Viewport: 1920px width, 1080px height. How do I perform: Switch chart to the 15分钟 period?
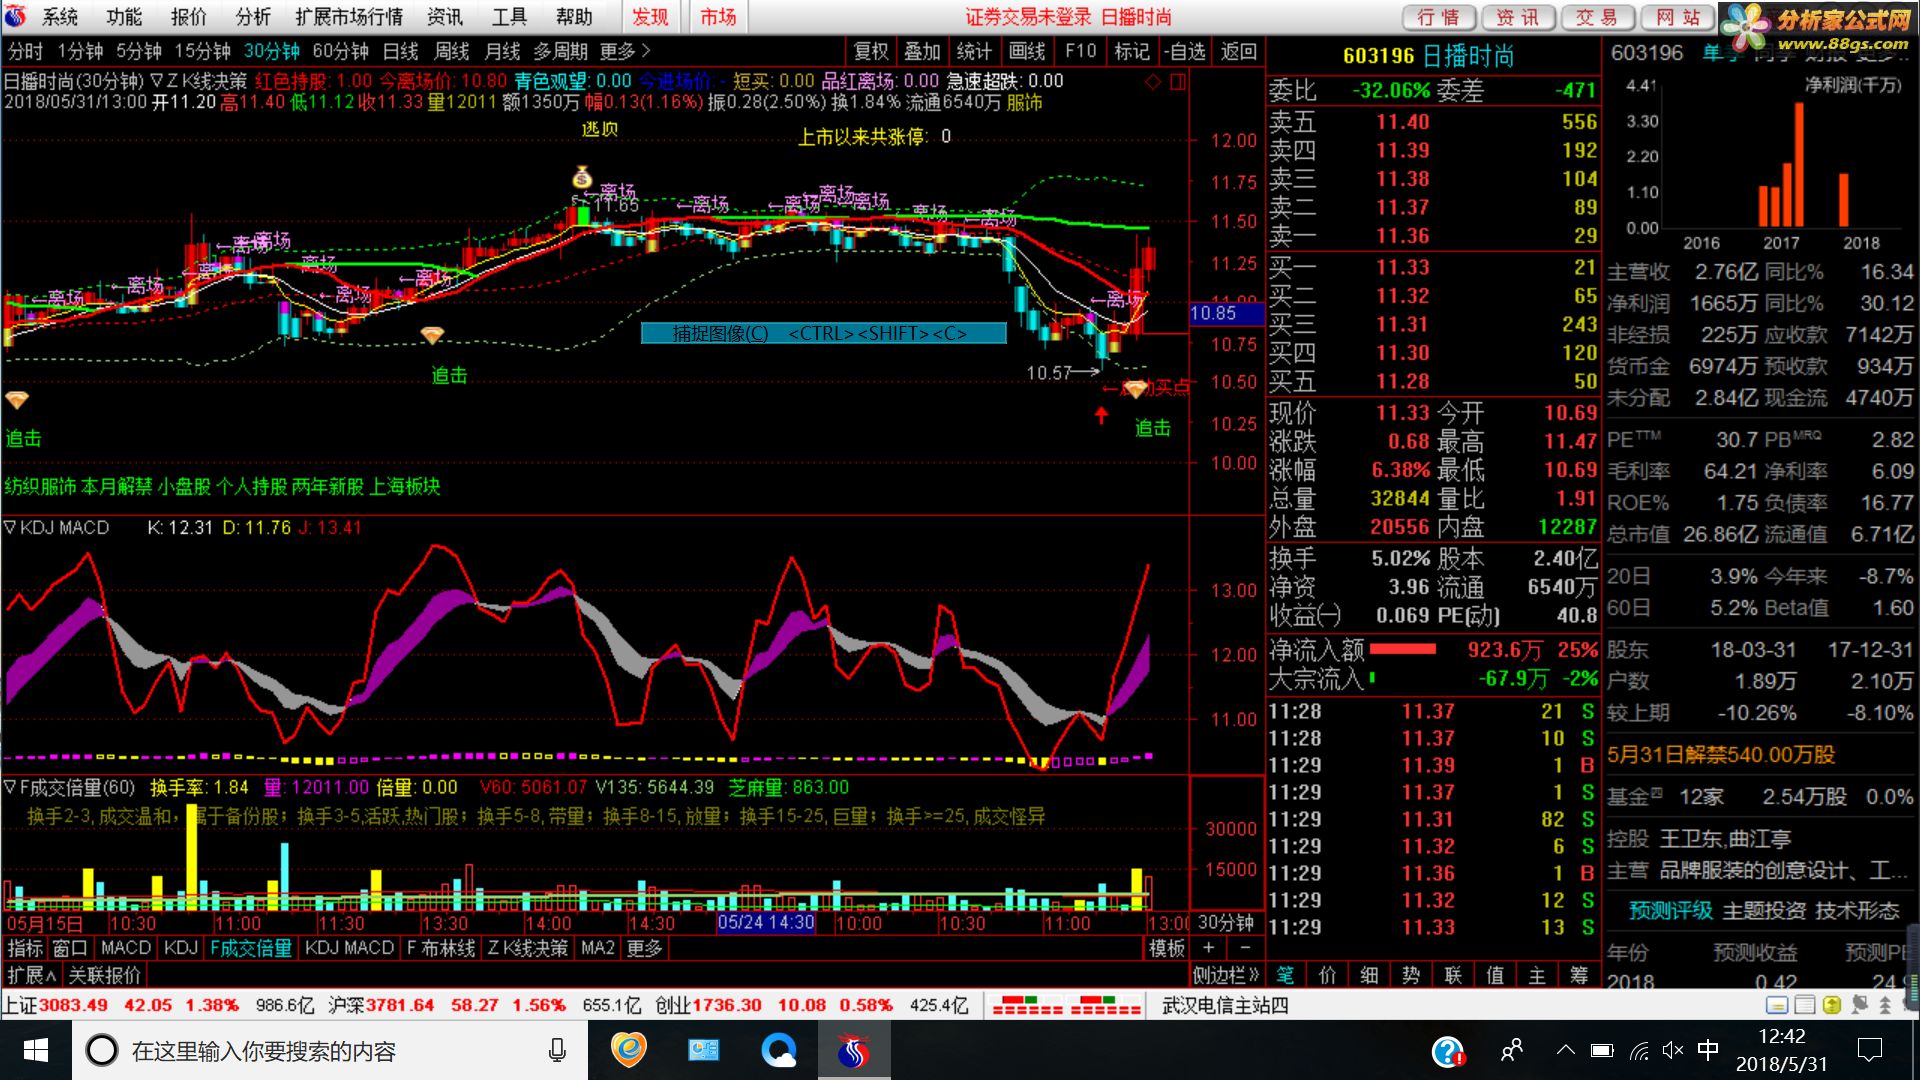(x=202, y=51)
